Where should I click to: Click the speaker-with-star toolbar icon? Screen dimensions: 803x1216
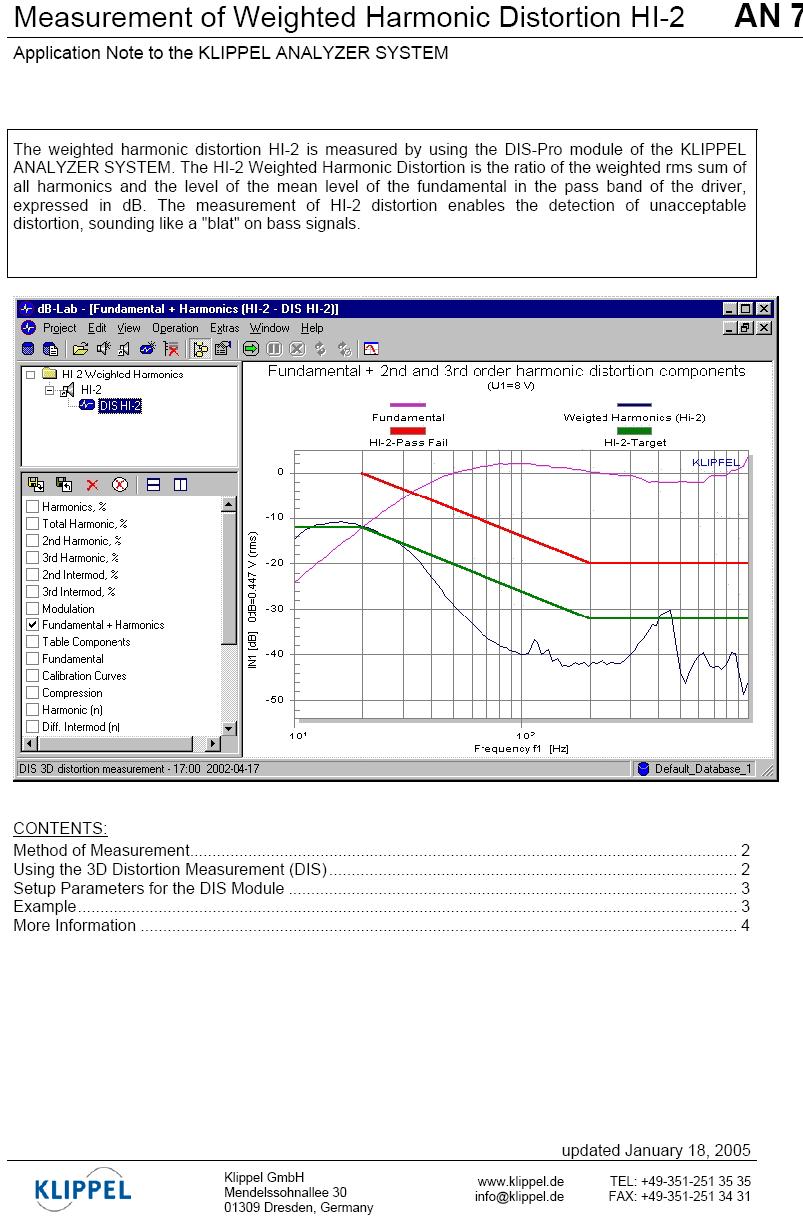[x=102, y=349]
